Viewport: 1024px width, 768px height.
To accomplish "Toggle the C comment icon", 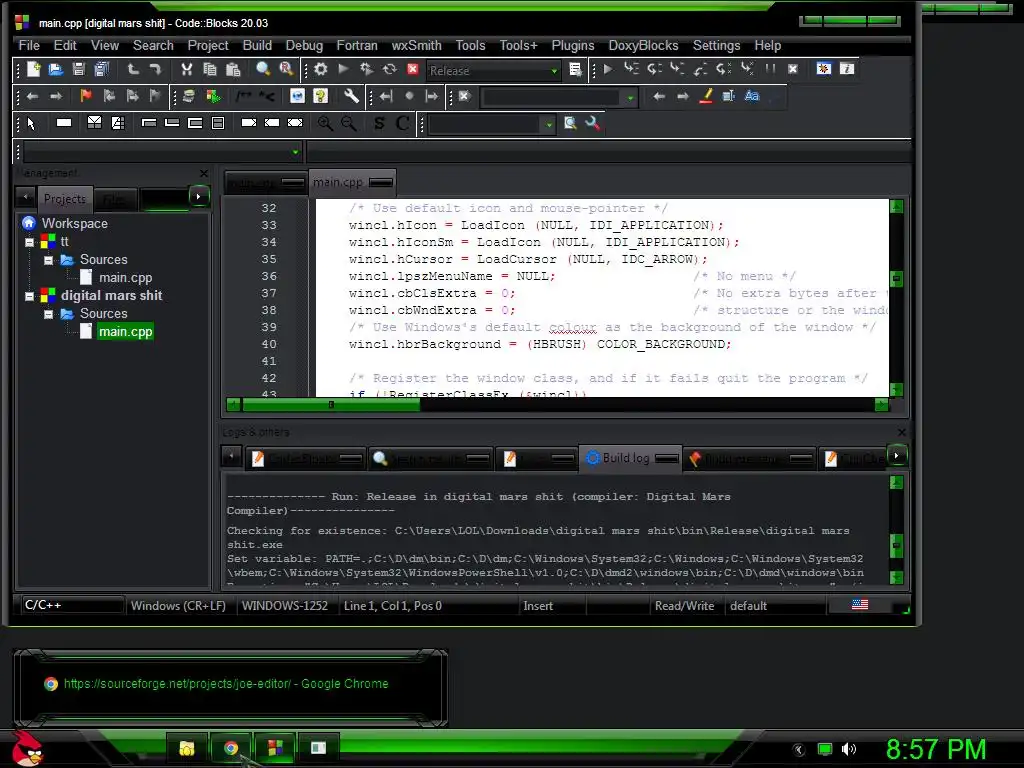I will (x=402, y=123).
